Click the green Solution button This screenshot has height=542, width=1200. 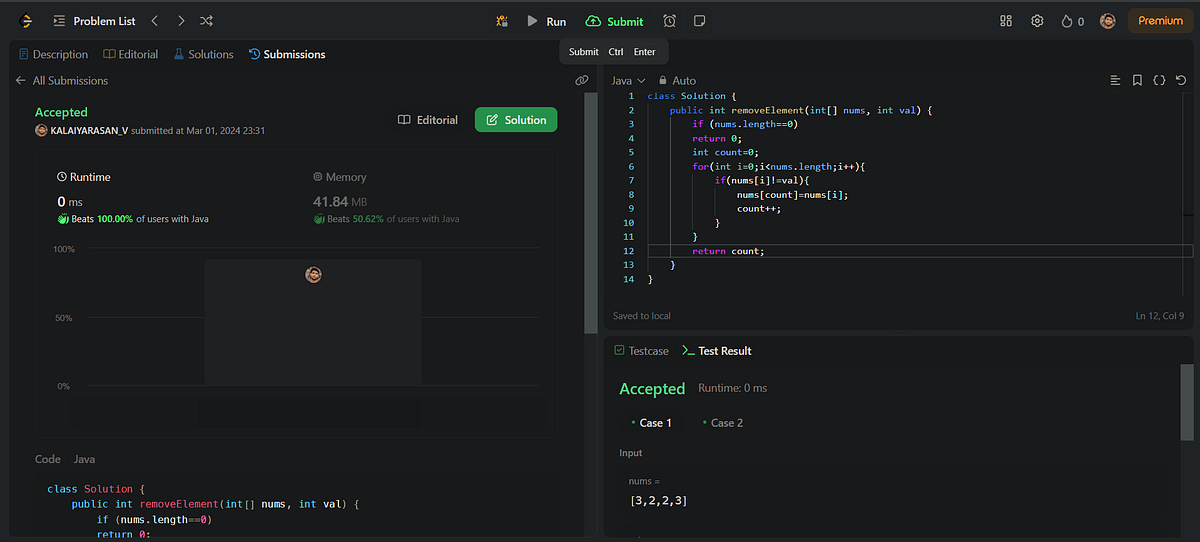pyautogui.click(x=516, y=120)
